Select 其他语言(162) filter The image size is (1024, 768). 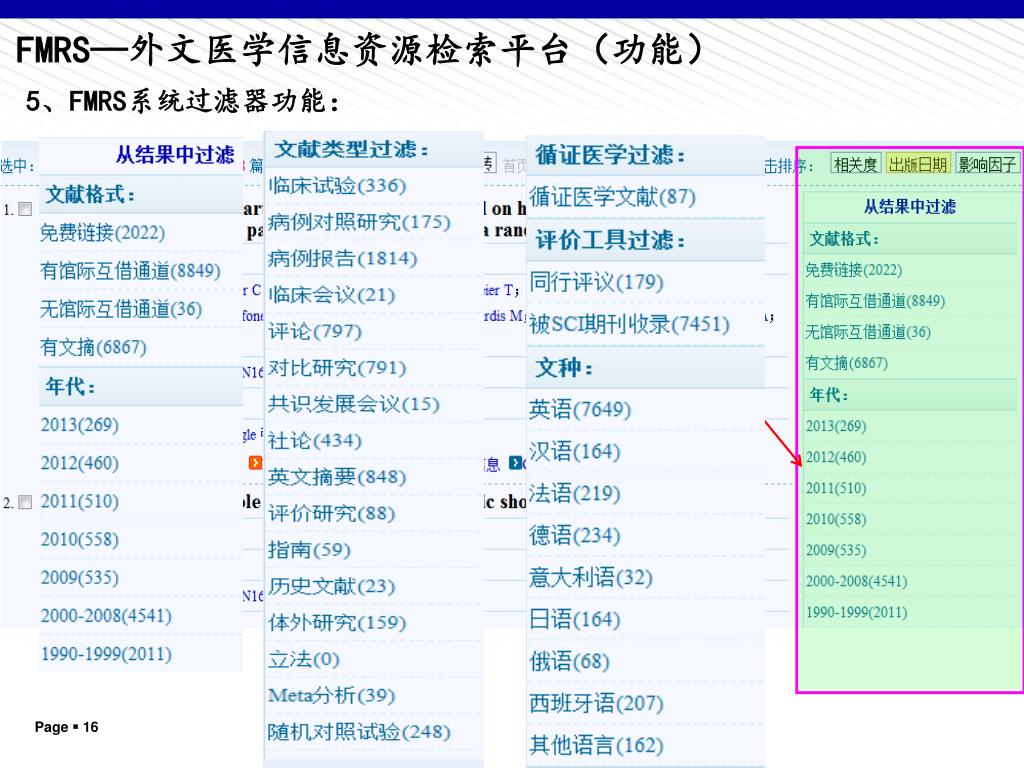coord(596,745)
